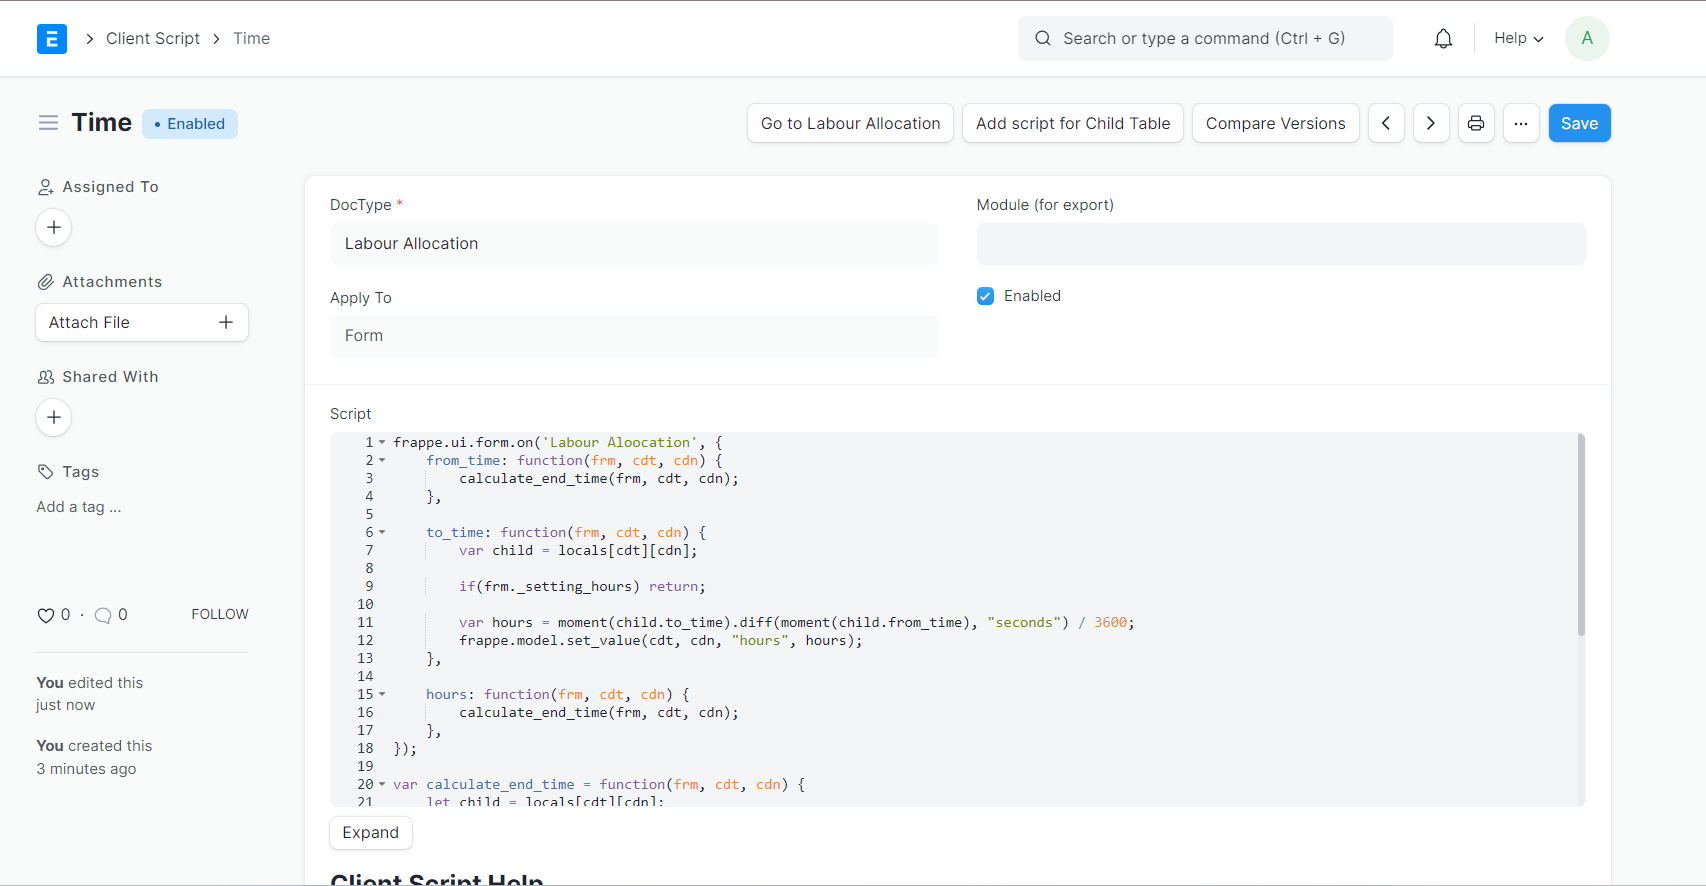Screen dimensions: 1706x886
Task: Collapse code fold at line 2
Action: [x=382, y=460]
